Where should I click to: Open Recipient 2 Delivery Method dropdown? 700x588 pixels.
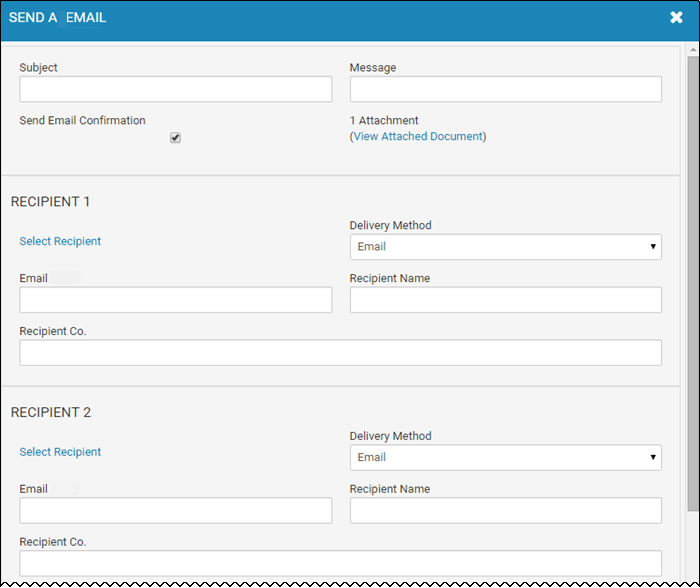[505, 457]
